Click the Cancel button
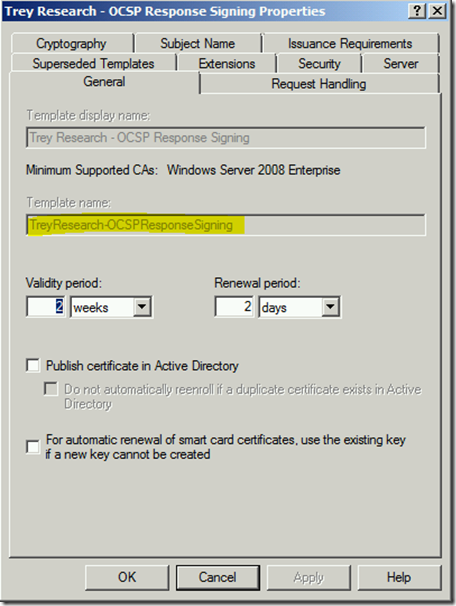 pos(218,577)
